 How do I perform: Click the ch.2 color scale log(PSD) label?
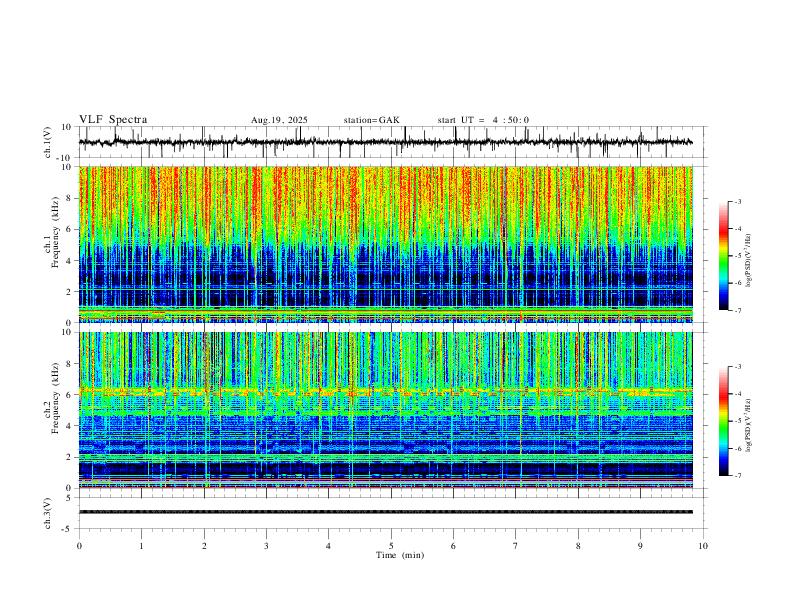click(x=748, y=425)
